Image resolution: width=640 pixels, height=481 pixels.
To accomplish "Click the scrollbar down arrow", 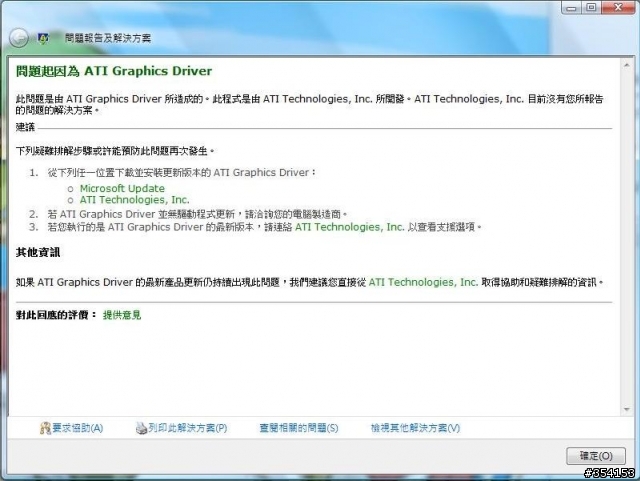I will coord(627,409).
